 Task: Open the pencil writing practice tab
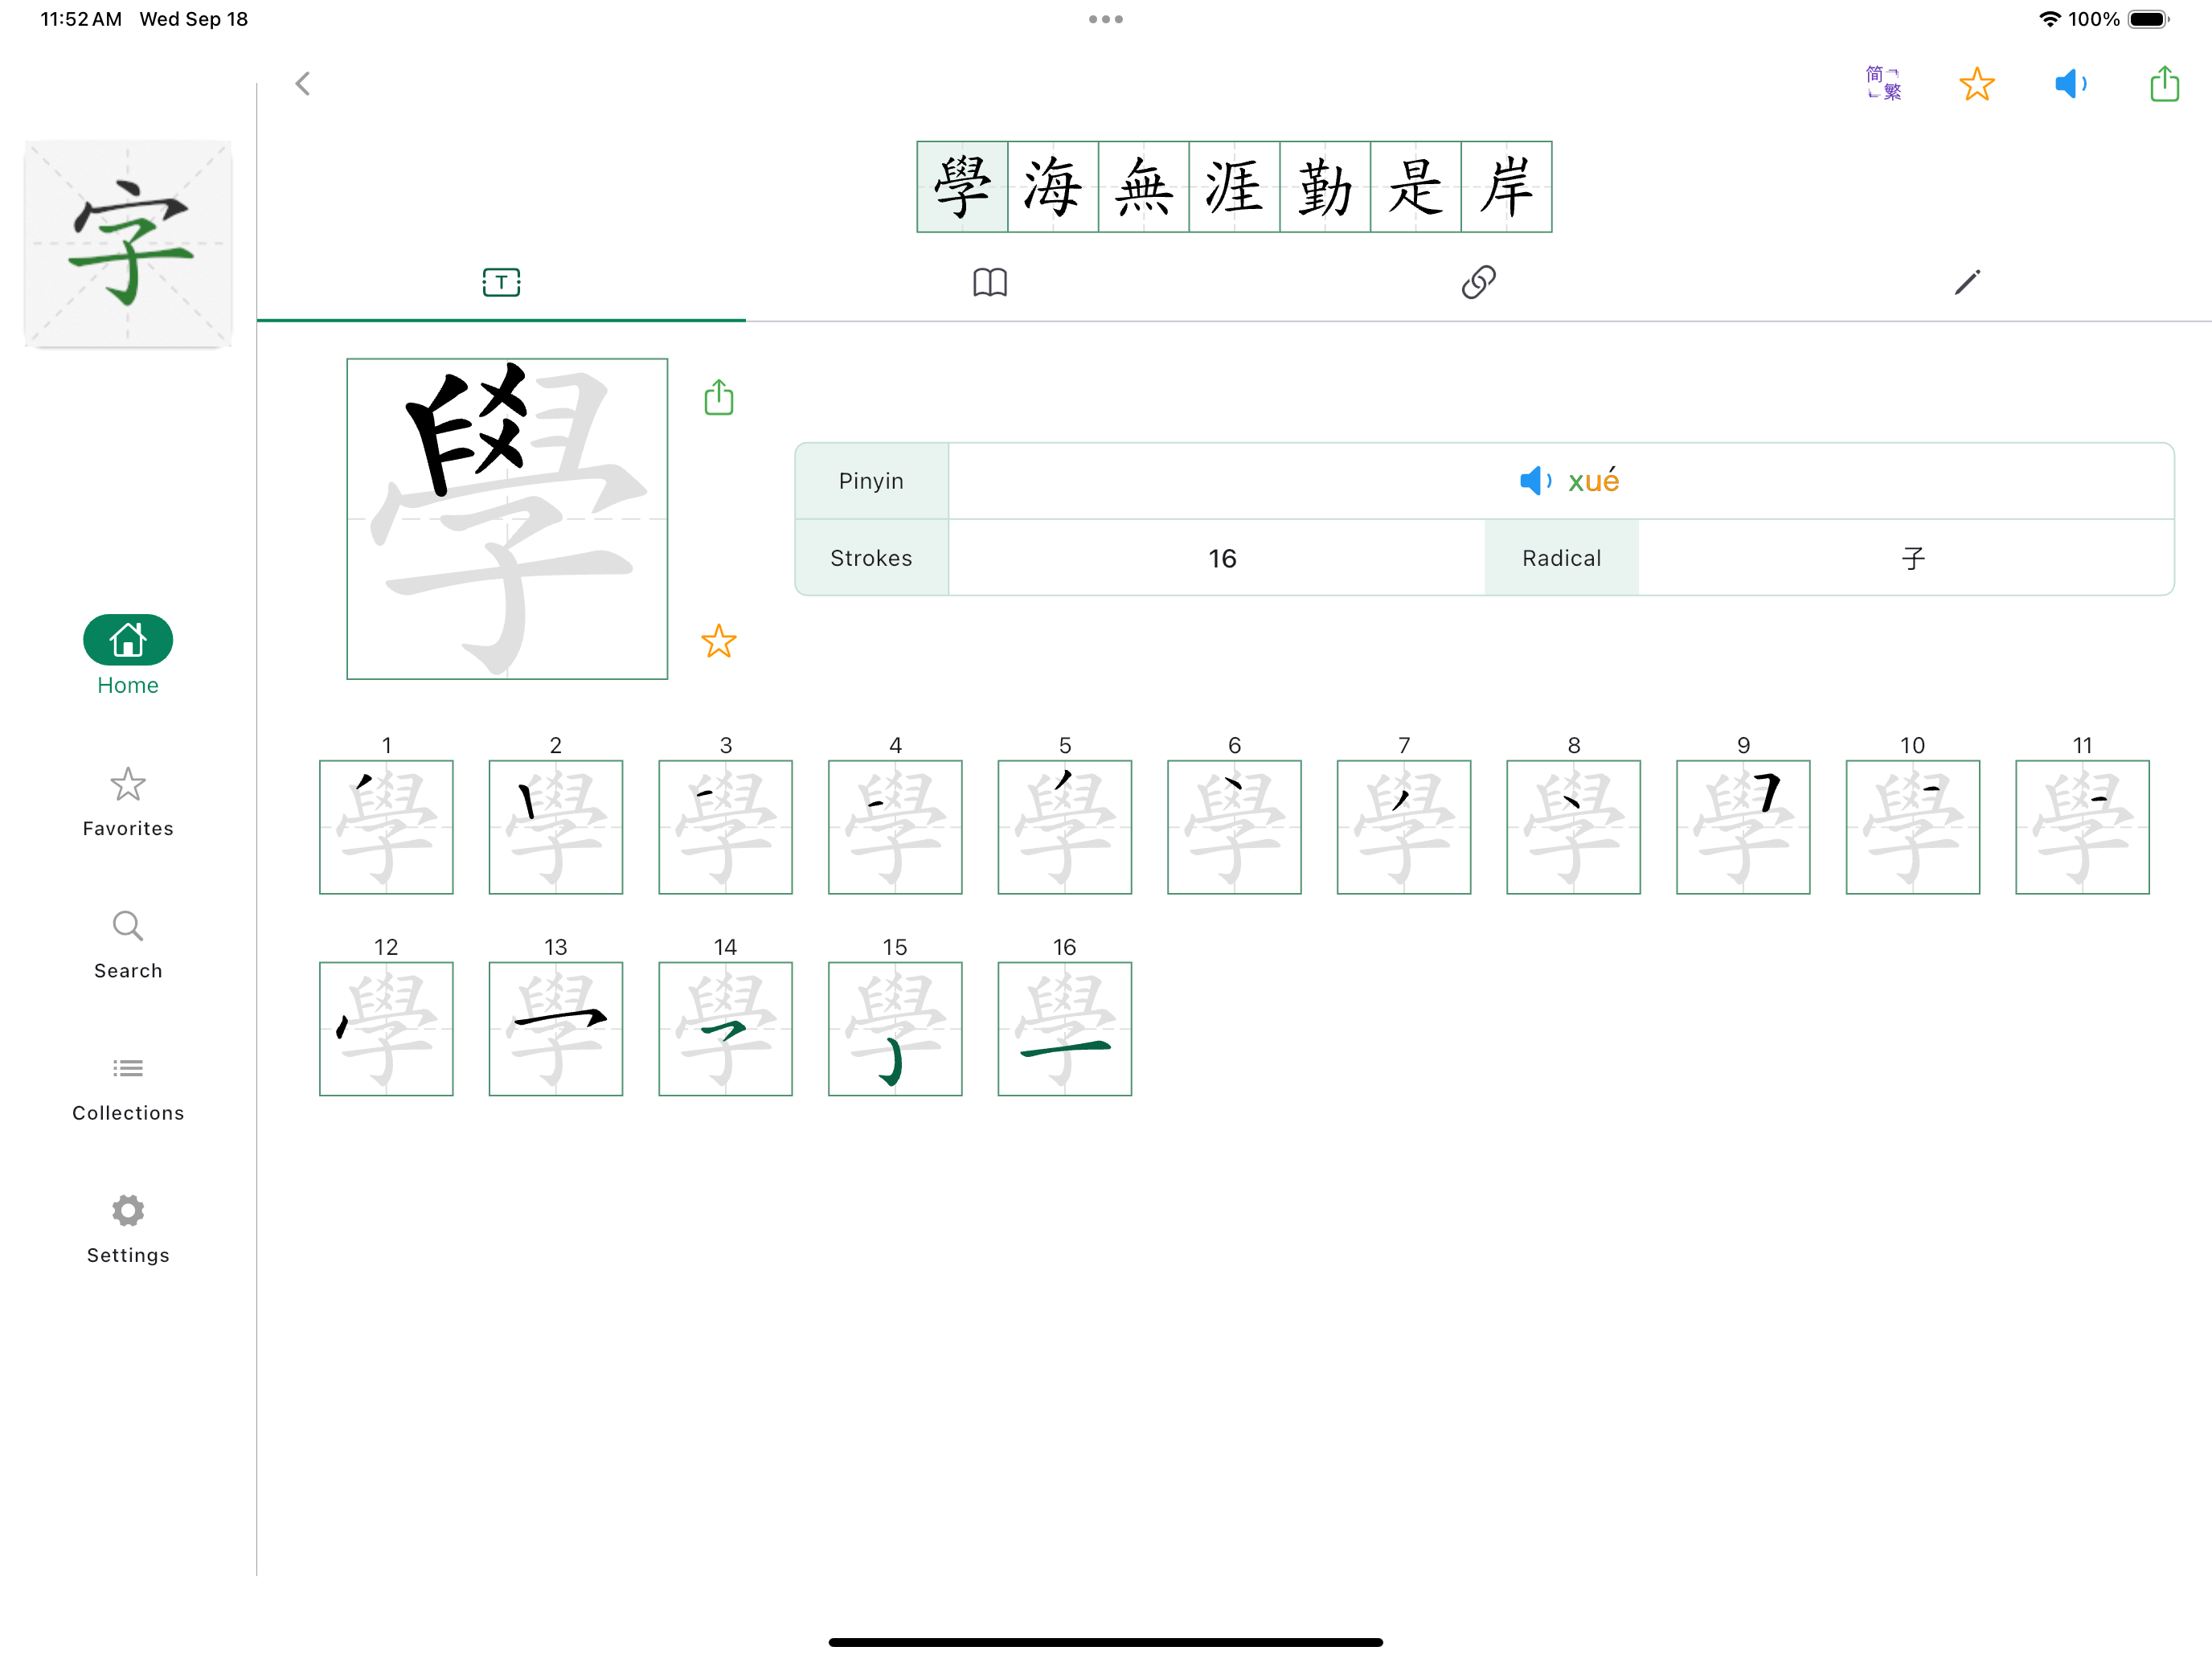(x=1967, y=283)
